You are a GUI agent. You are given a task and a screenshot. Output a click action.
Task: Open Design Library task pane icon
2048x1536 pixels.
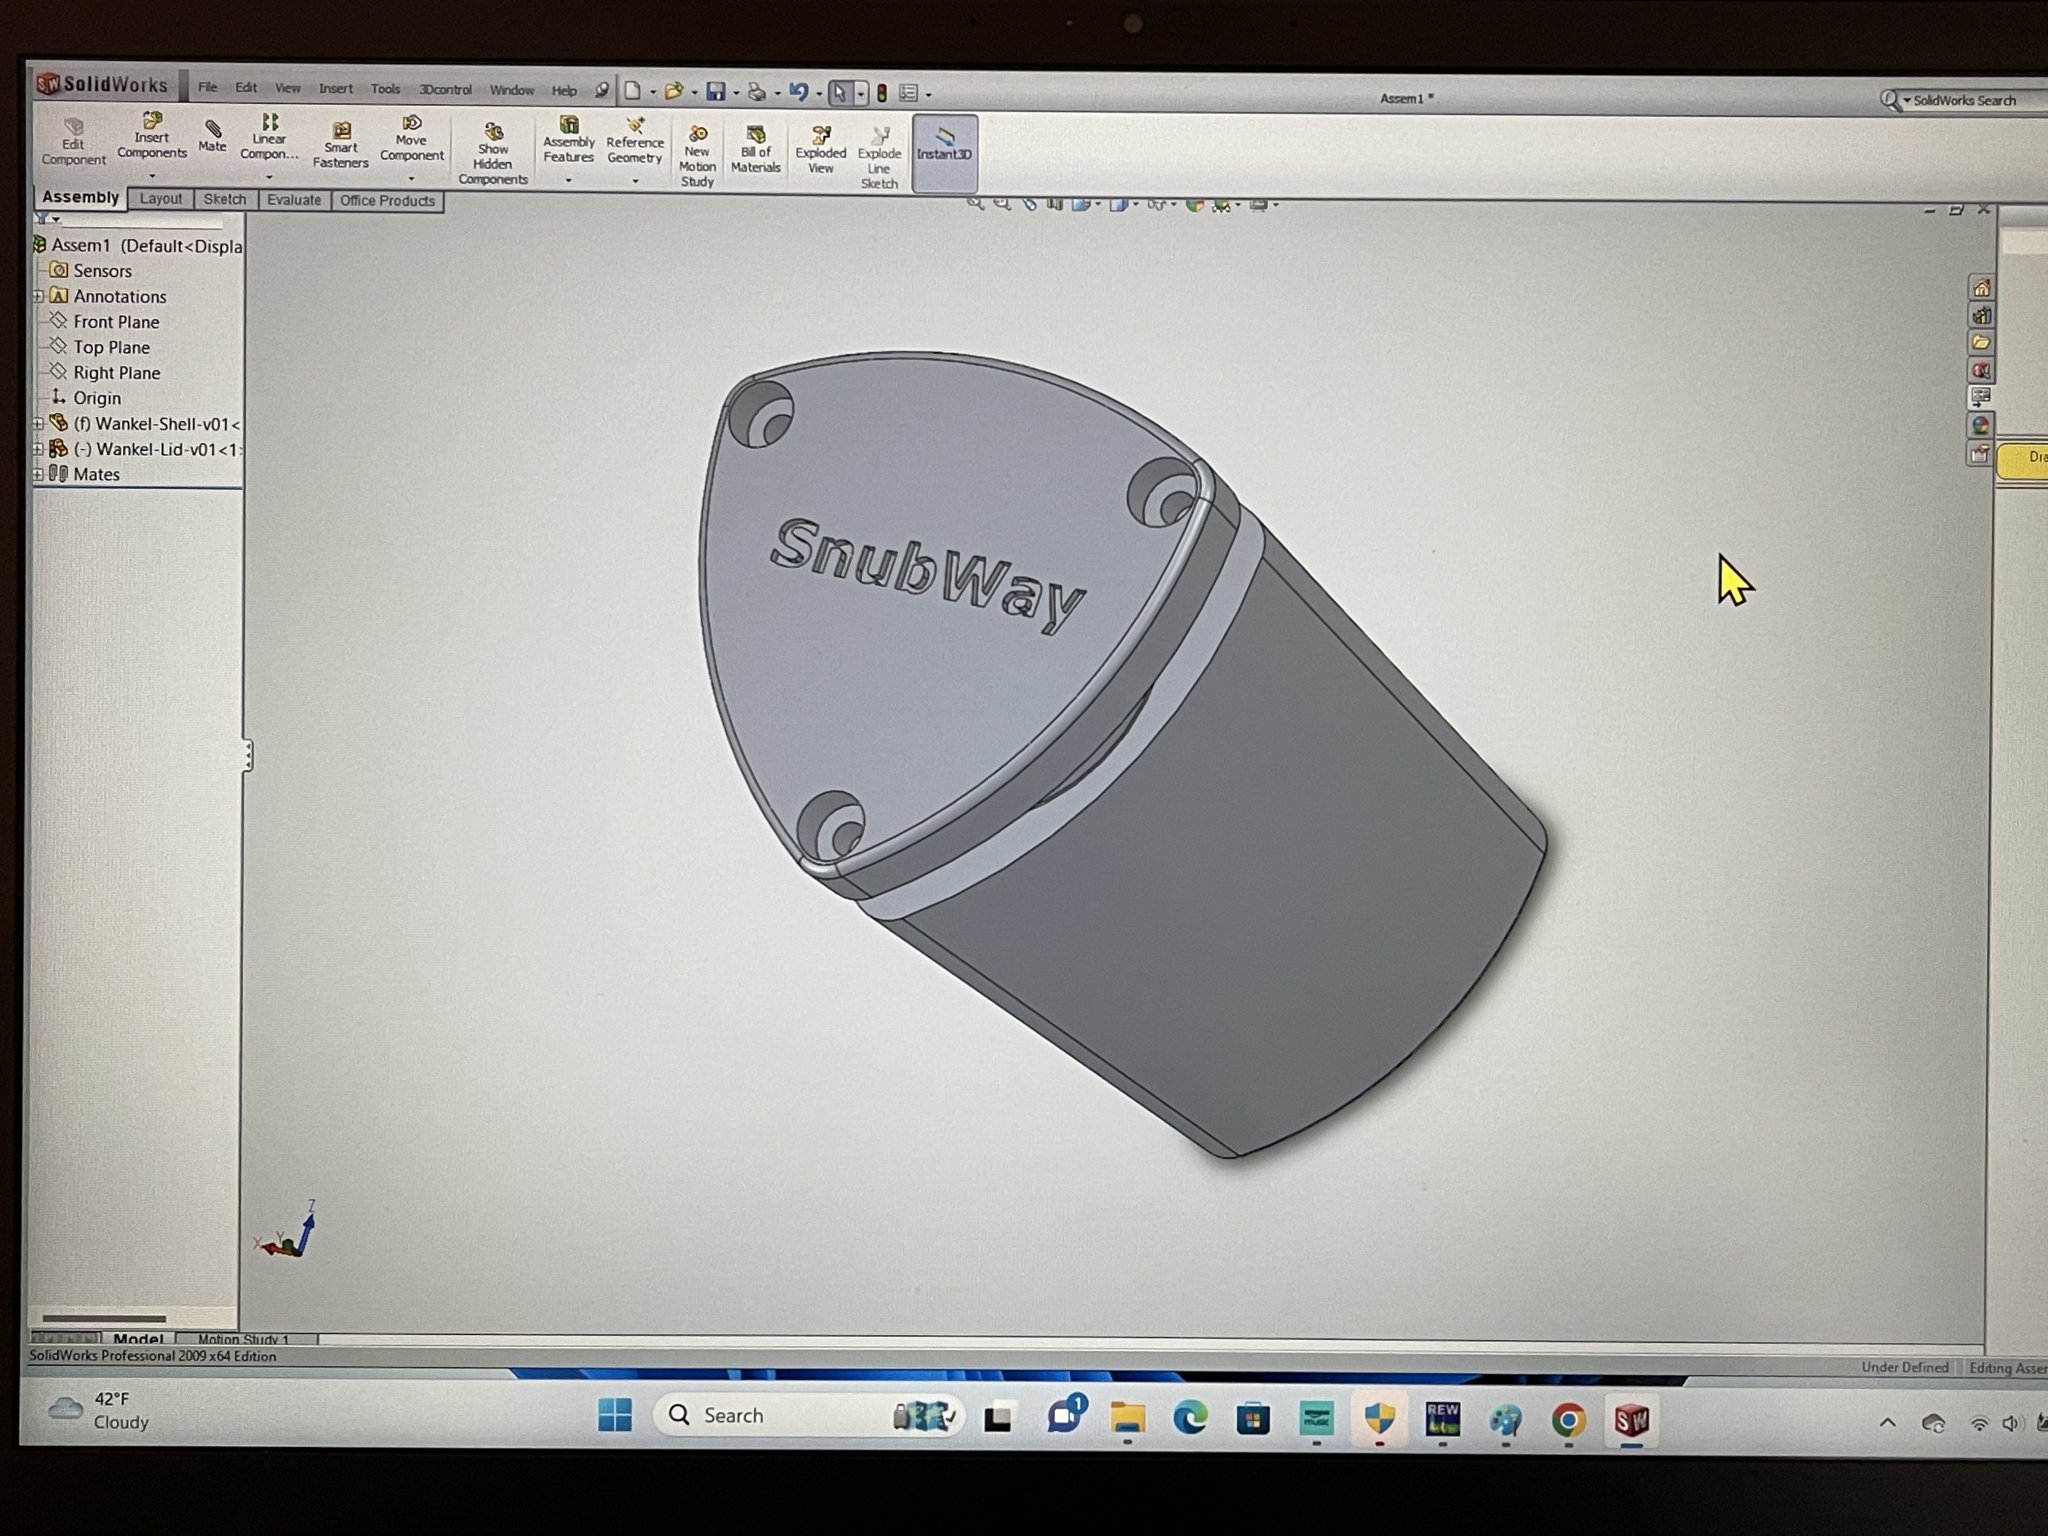click(1980, 316)
